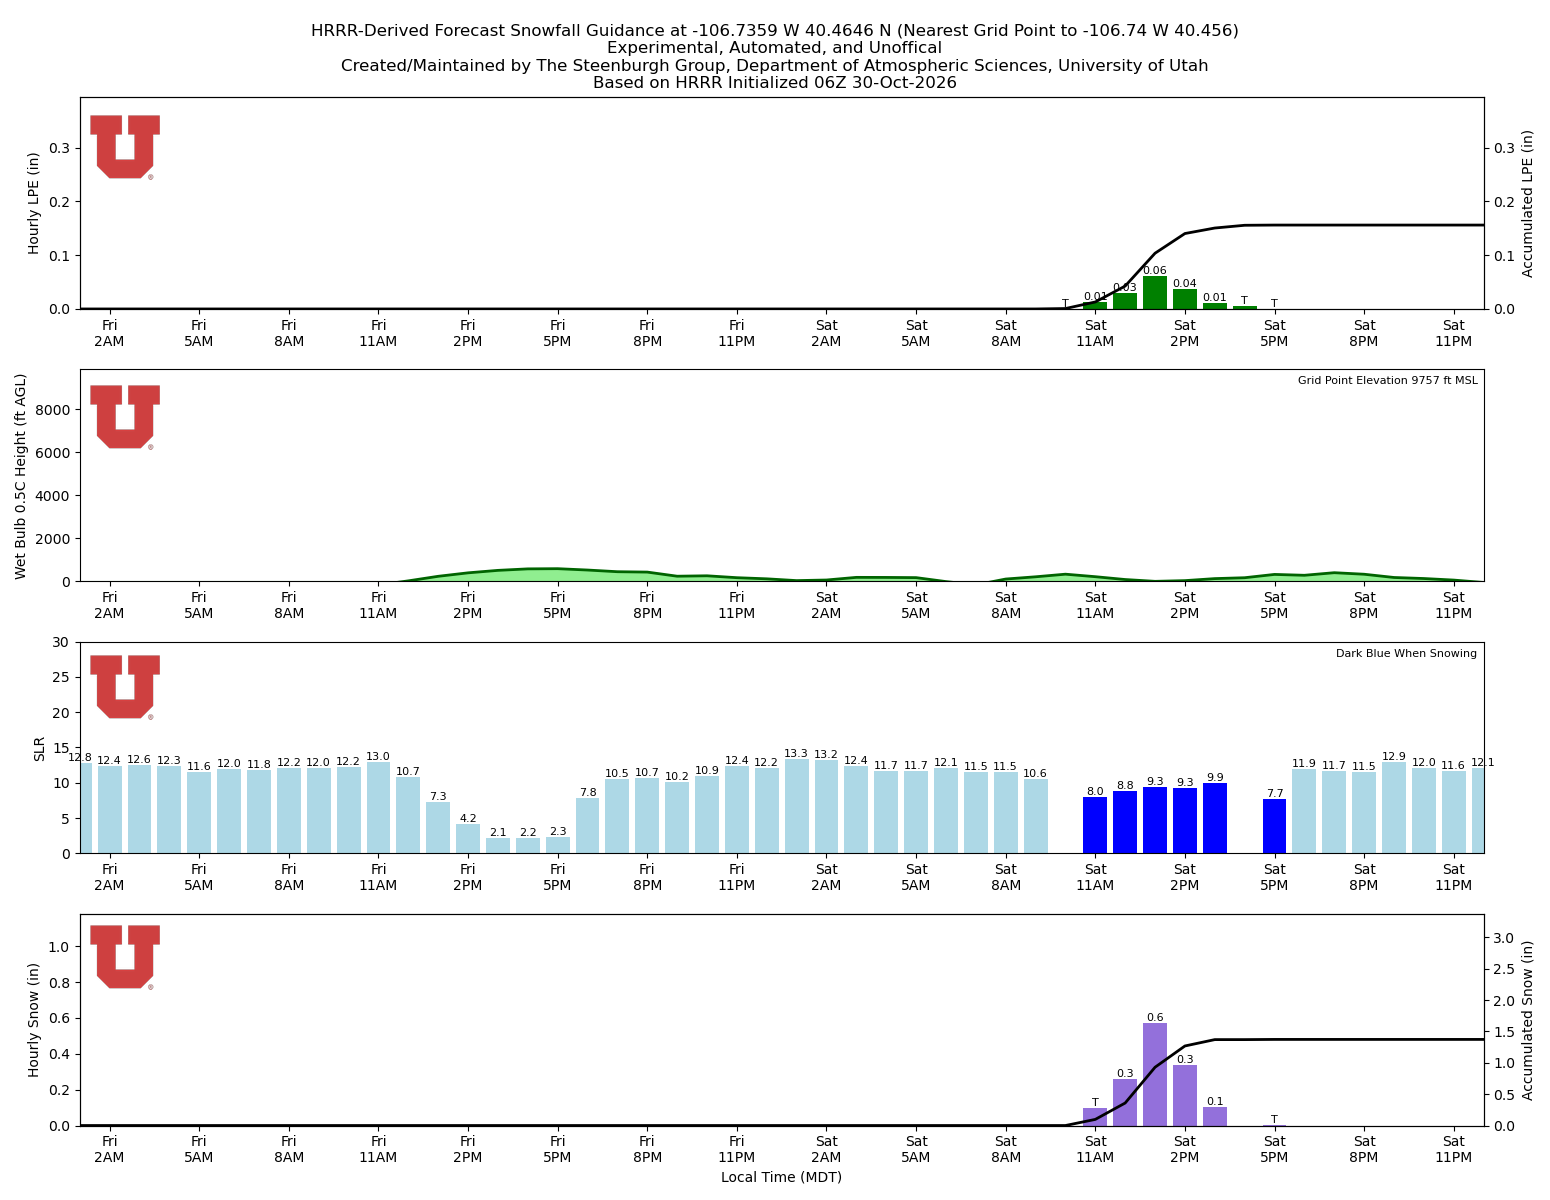This screenshot has width=1550, height=1200.
Task: Click 'Sat 11AM' tick under Hourly LPE chart
Action: coord(1095,333)
